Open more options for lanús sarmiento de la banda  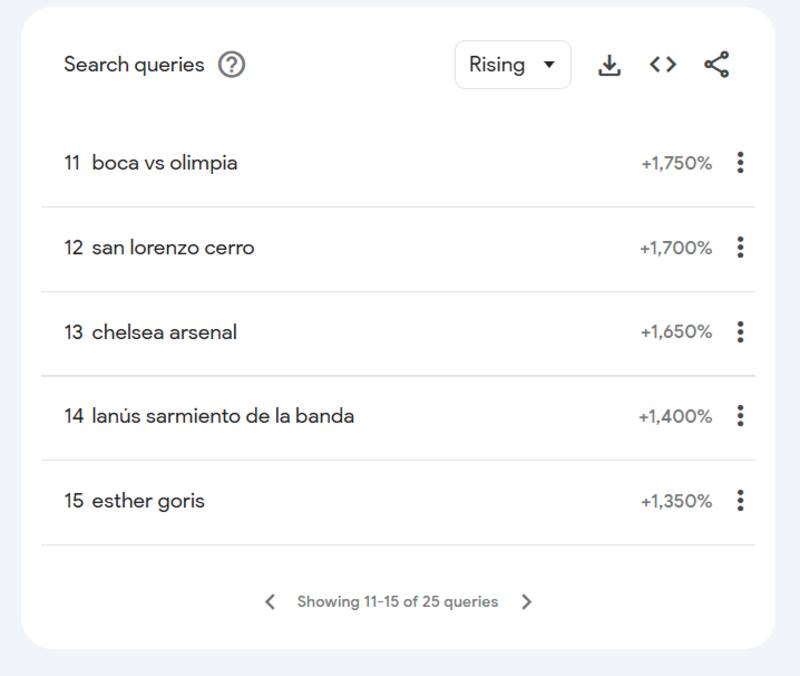740,416
